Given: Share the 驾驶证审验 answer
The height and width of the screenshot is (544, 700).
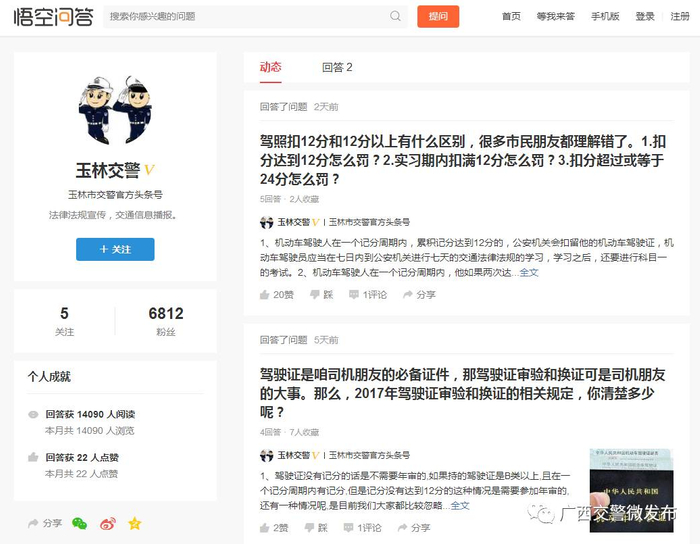Looking at the screenshot, I should click(x=414, y=528).
